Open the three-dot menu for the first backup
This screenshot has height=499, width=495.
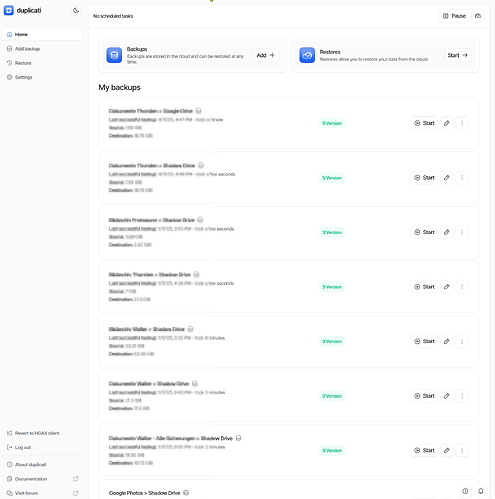(x=462, y=123)
